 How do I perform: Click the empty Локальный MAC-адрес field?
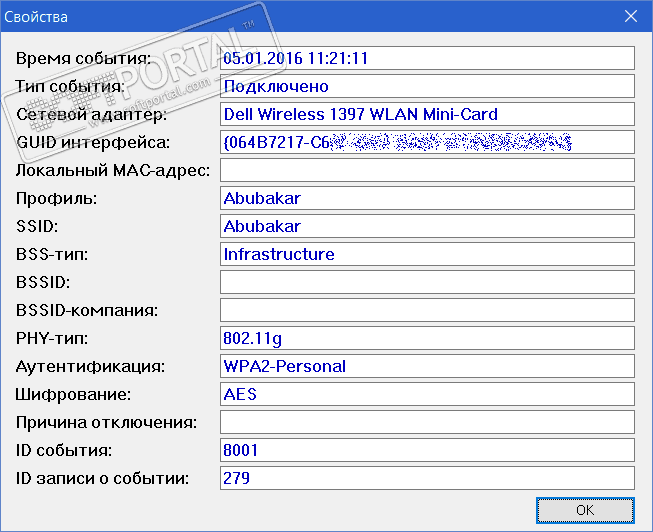click(x=427, y=170)
